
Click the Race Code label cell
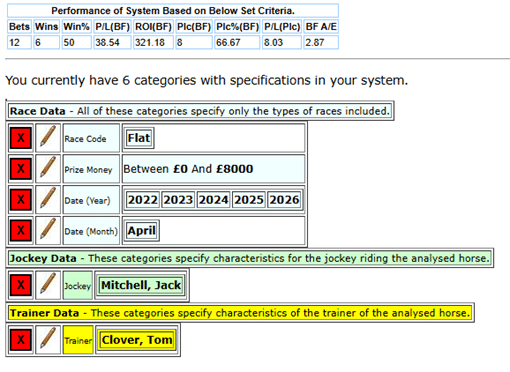coord(91,138)
